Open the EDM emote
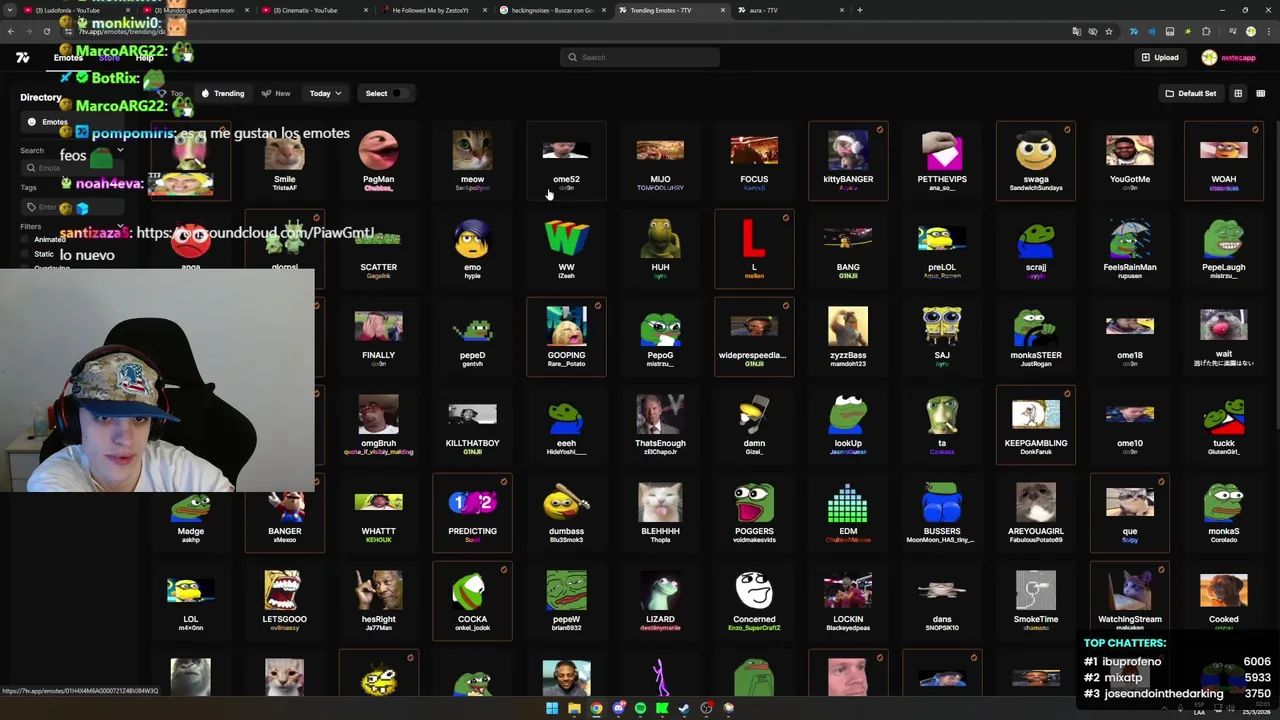1280x720 pixels. (x=848, y=513)
